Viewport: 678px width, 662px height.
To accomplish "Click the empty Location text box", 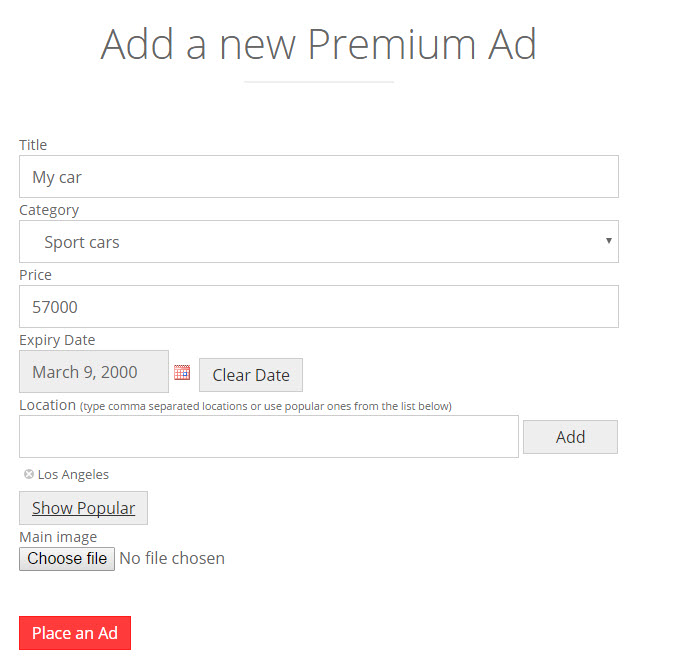I will point(268,437).
